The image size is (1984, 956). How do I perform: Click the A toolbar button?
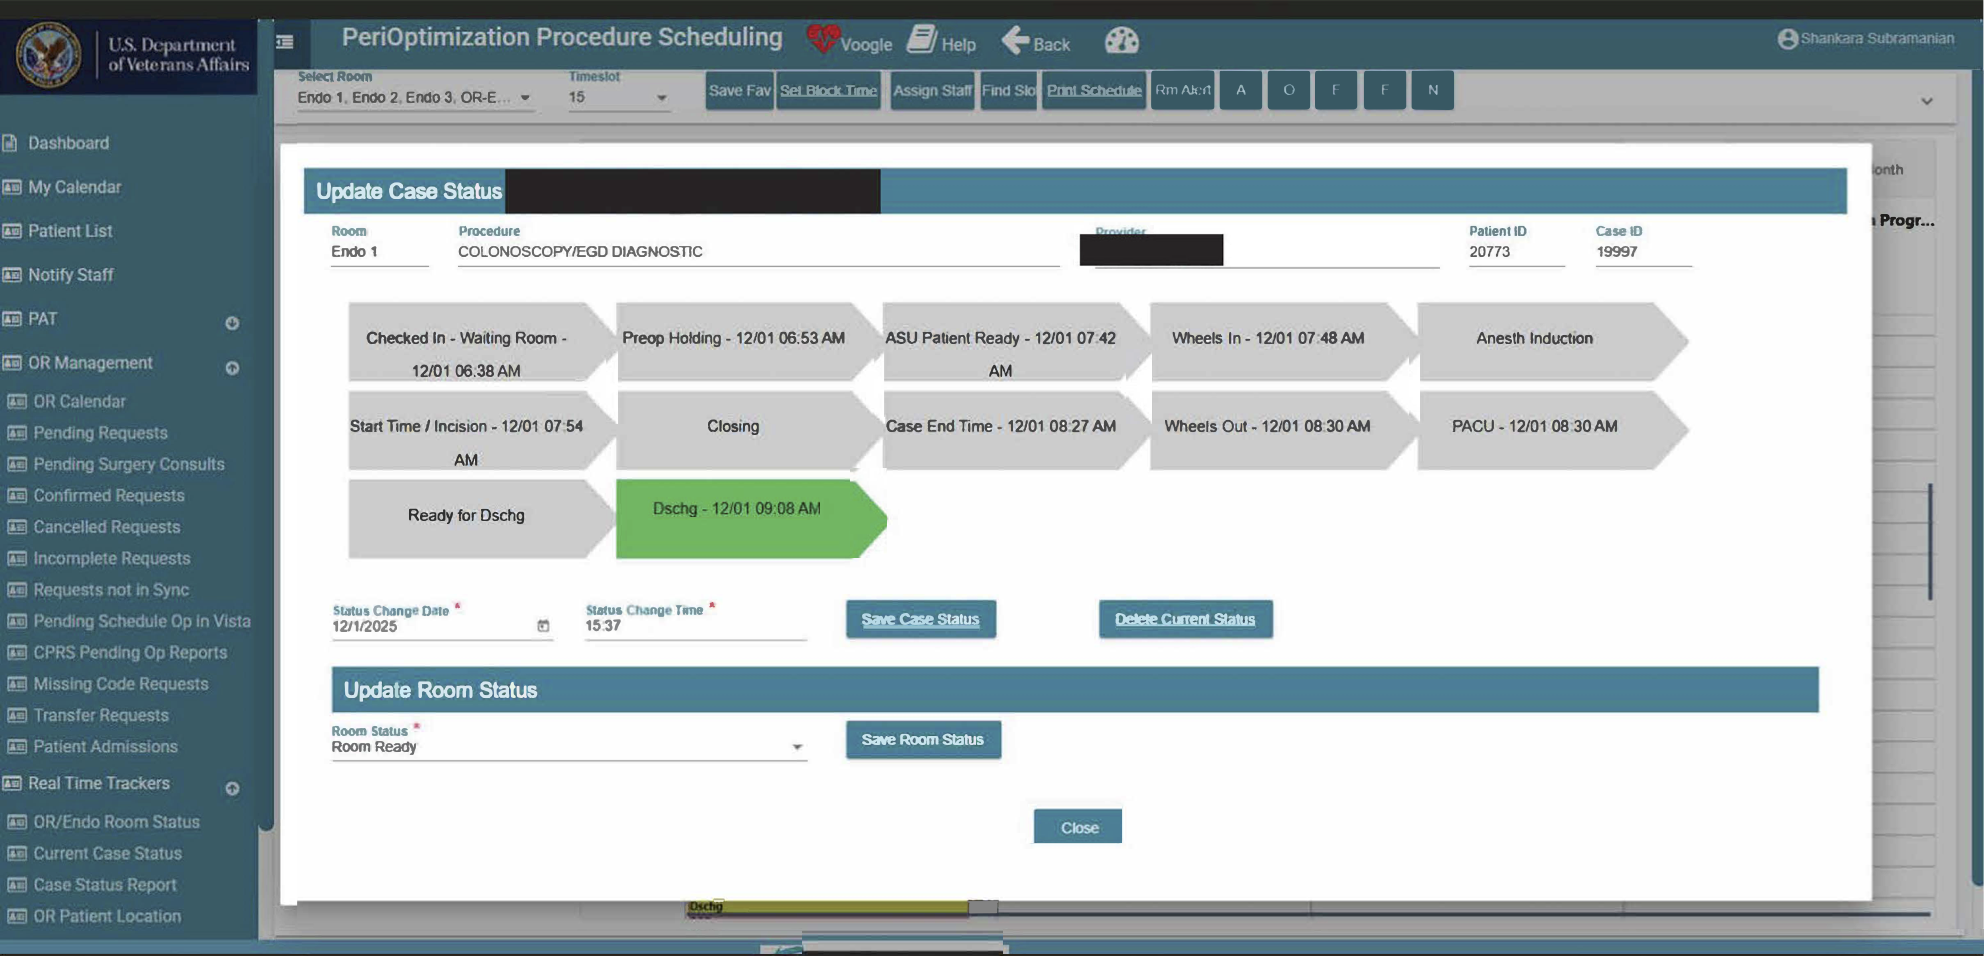point(1241,90)
